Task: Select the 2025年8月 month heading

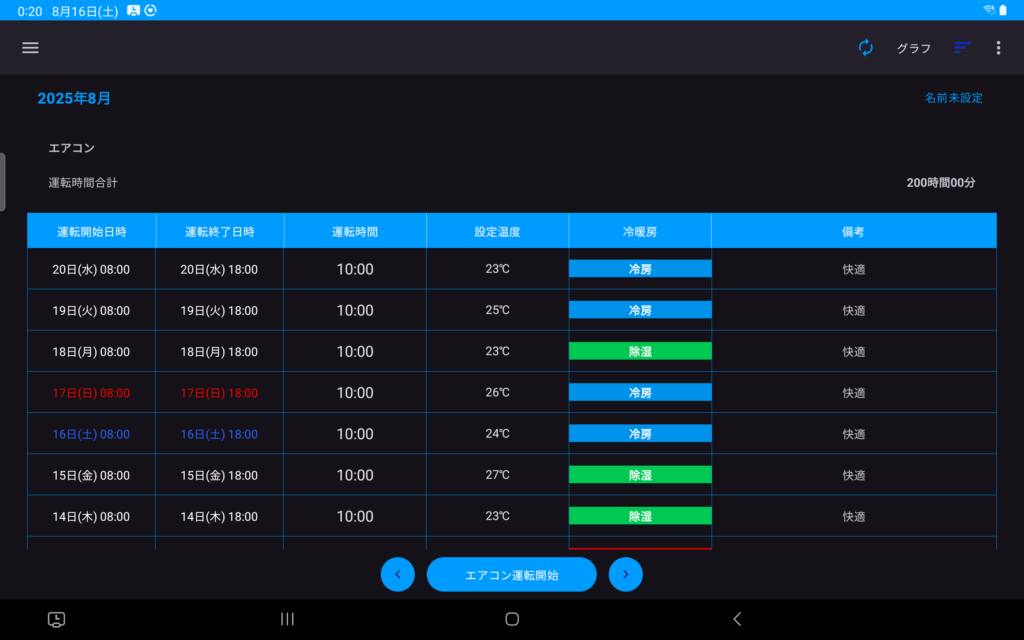Action: (74, 98)
